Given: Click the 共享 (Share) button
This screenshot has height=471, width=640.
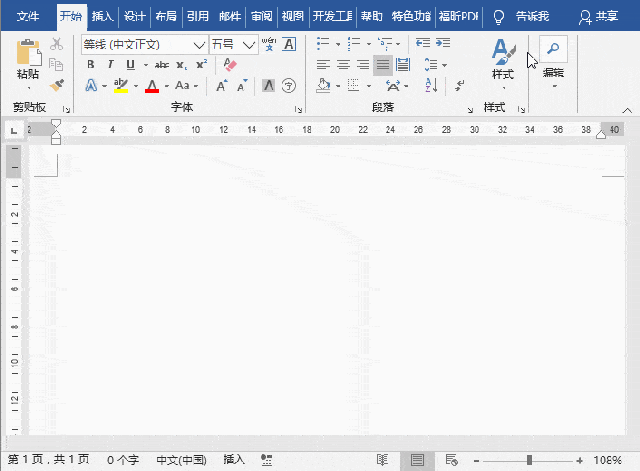Looking at the screenshot, I should click(x=599, y=16).
